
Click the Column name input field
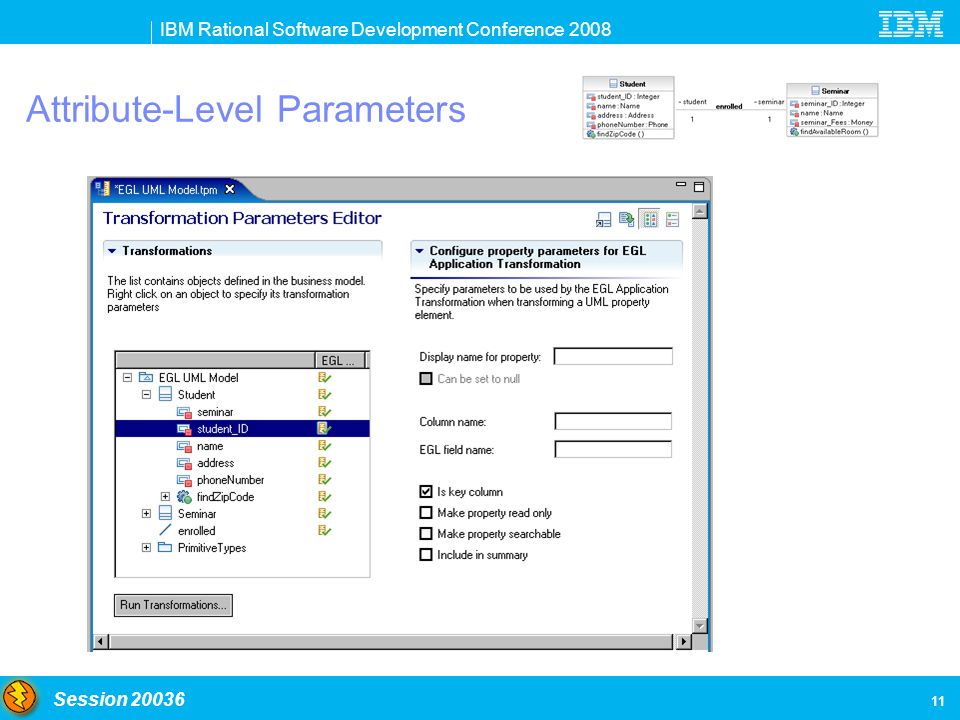(613, 421)
